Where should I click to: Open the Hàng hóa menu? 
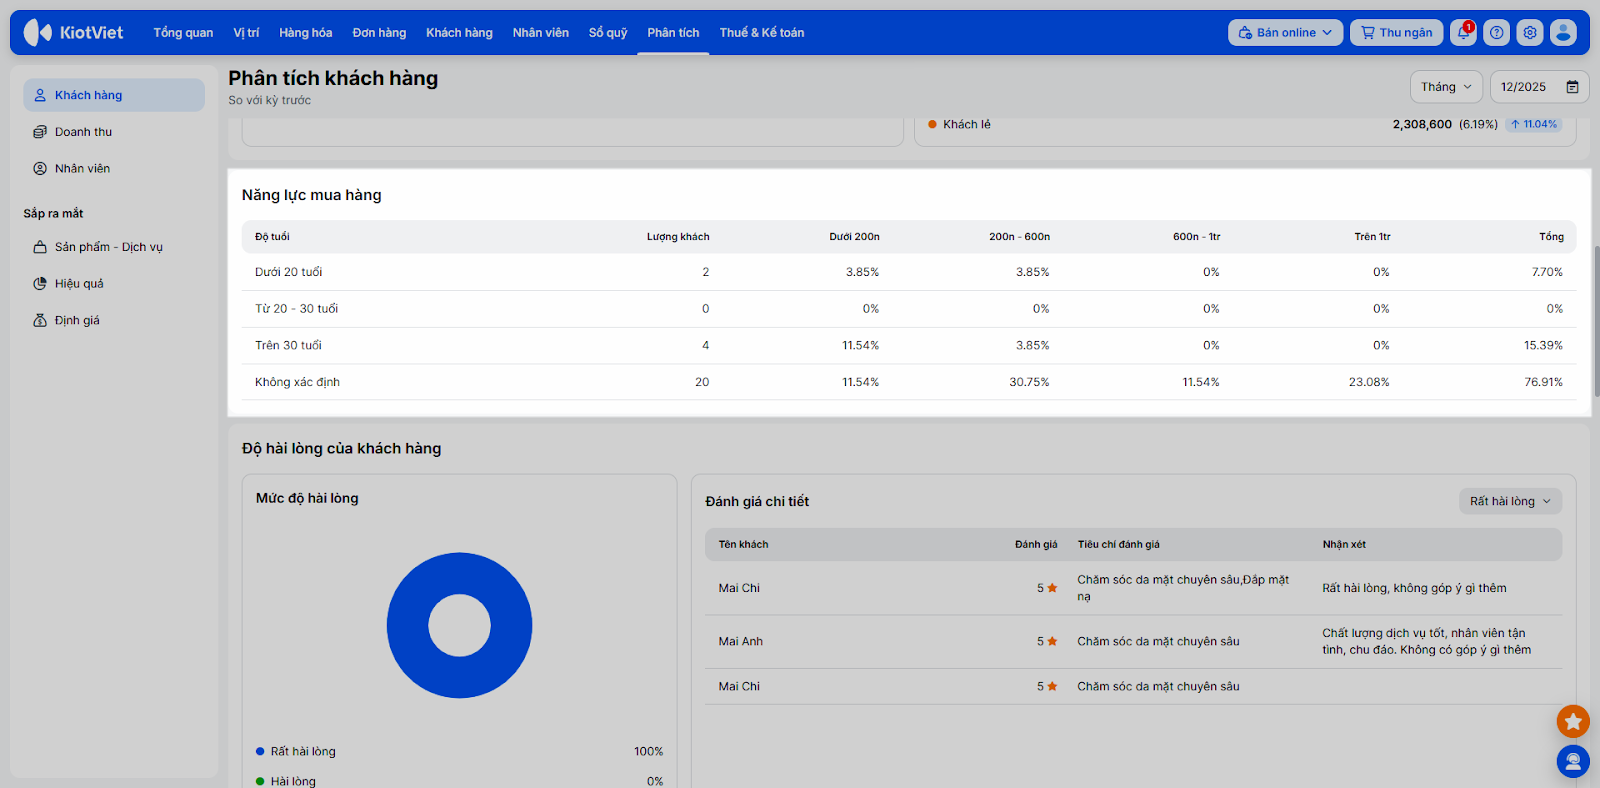tap(305, 33)
